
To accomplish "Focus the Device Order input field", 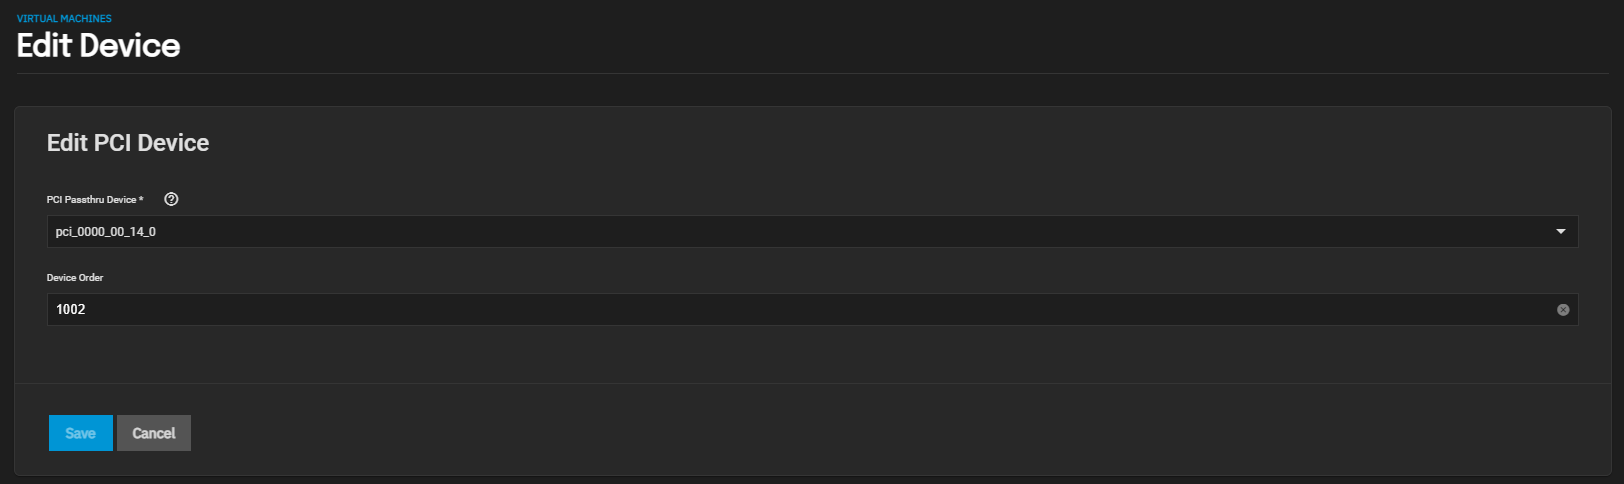I will [x=812, y=310].
